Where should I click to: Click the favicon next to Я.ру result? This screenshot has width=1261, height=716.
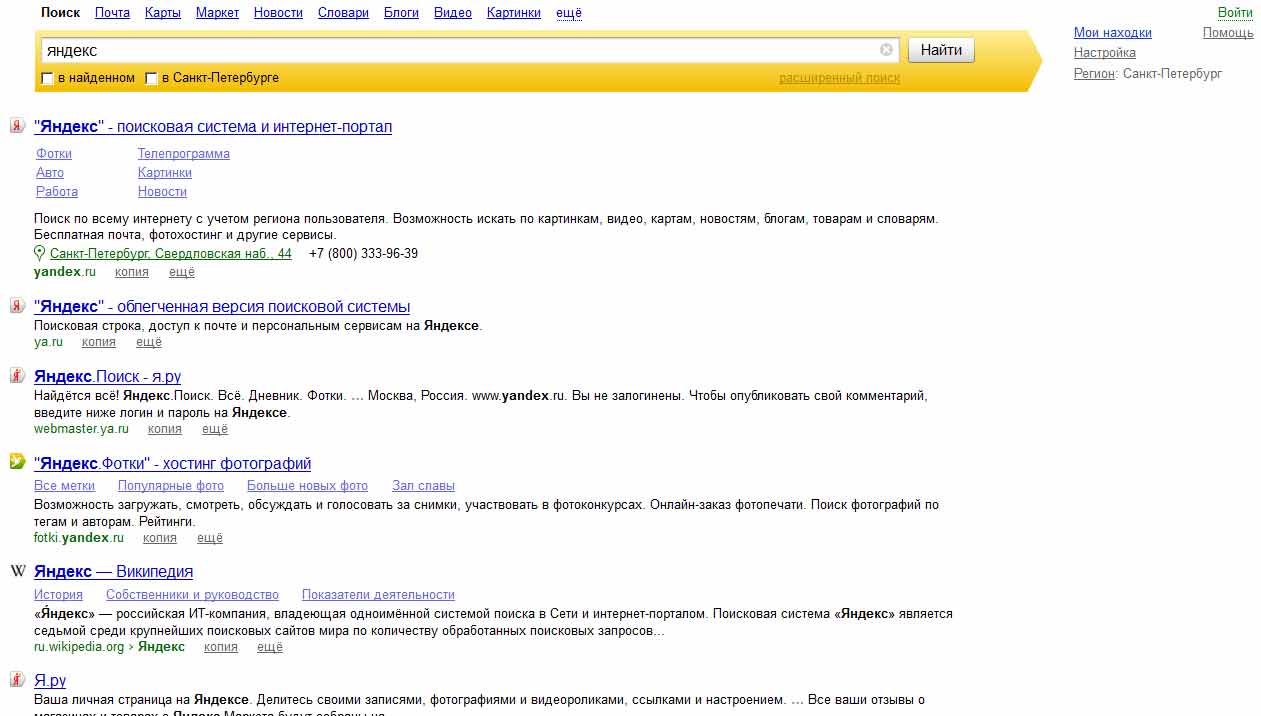click(x=17, y=679)
